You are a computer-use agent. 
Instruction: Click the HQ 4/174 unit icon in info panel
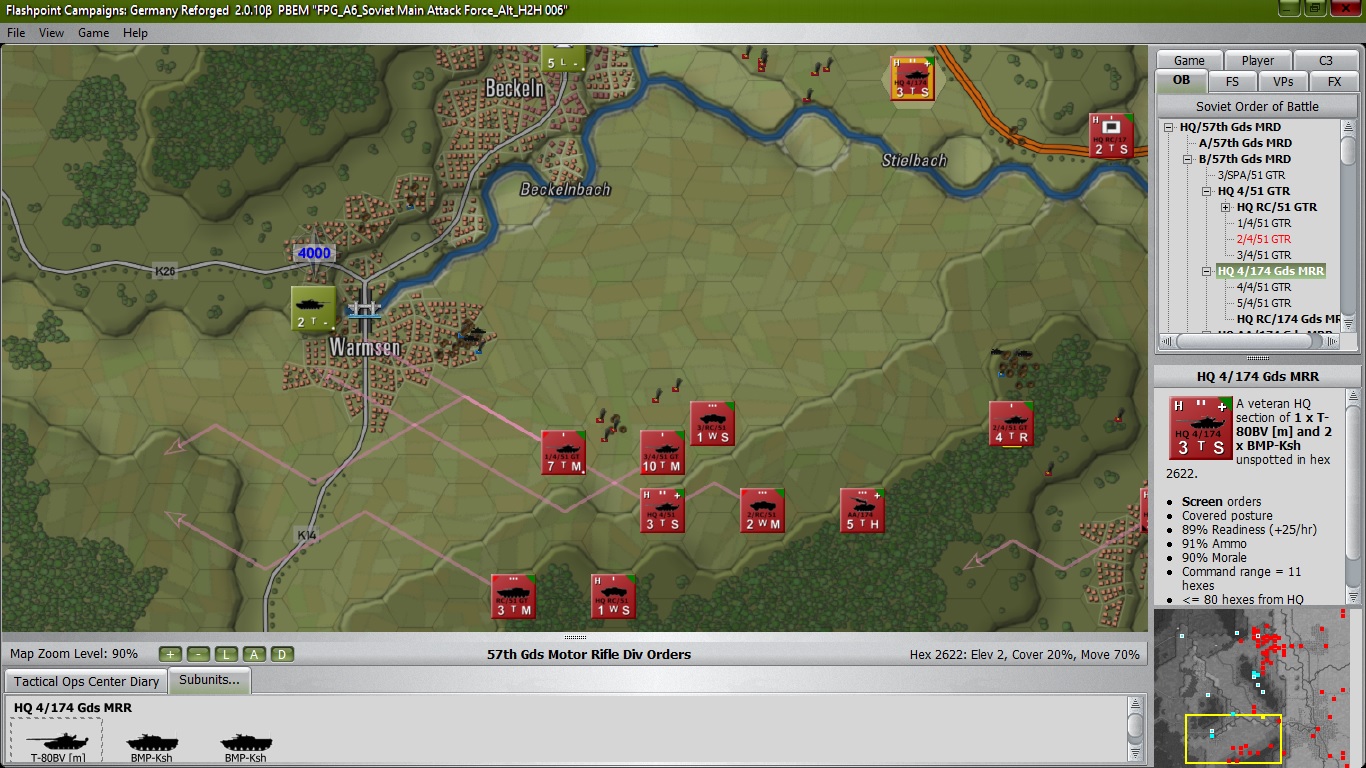click(1201, 427)
